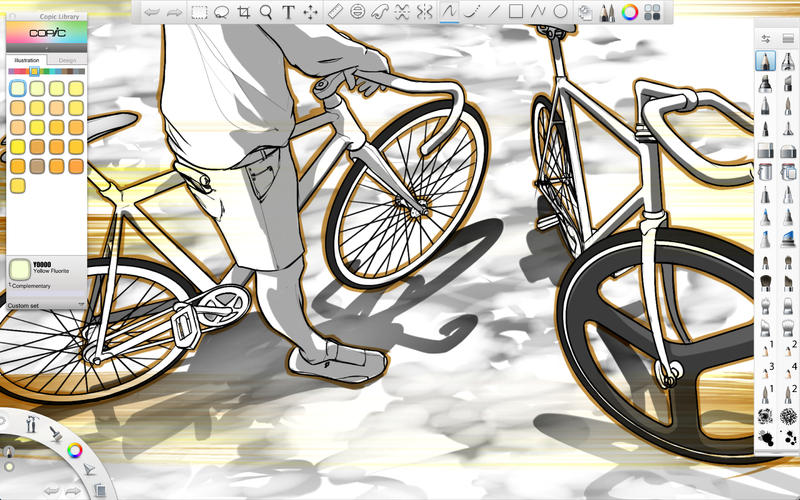Select the Rectangle marquee selection tool
This screenshot has width=800, height=500.
pyautogui.click(x=200, y=12)
